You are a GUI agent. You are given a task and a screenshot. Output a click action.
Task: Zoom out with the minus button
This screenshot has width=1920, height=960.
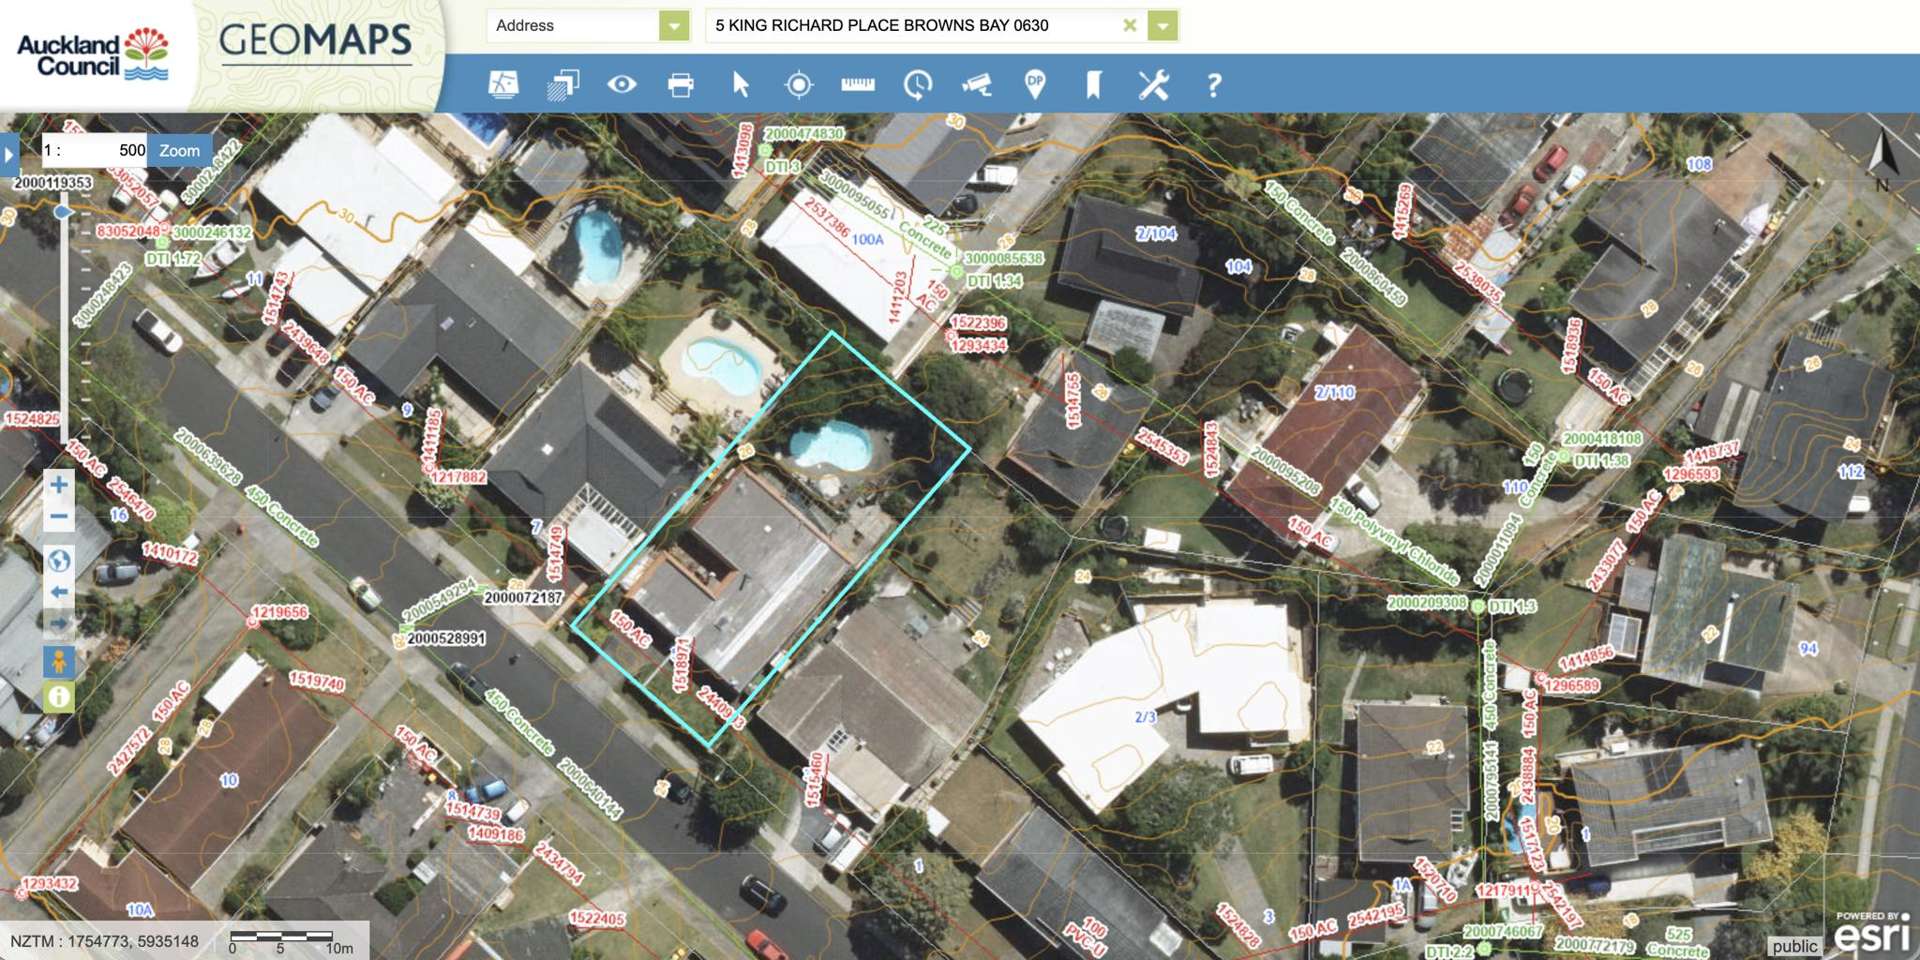pos(59,517)
